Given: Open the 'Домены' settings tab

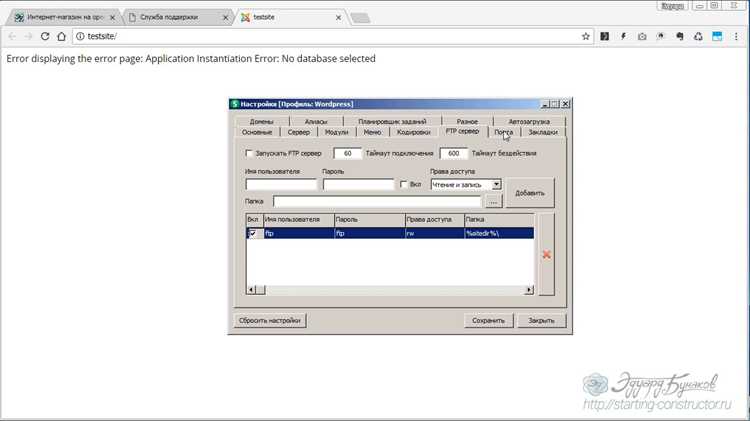Looking at the screenshot, I should (x=262, y=122).
